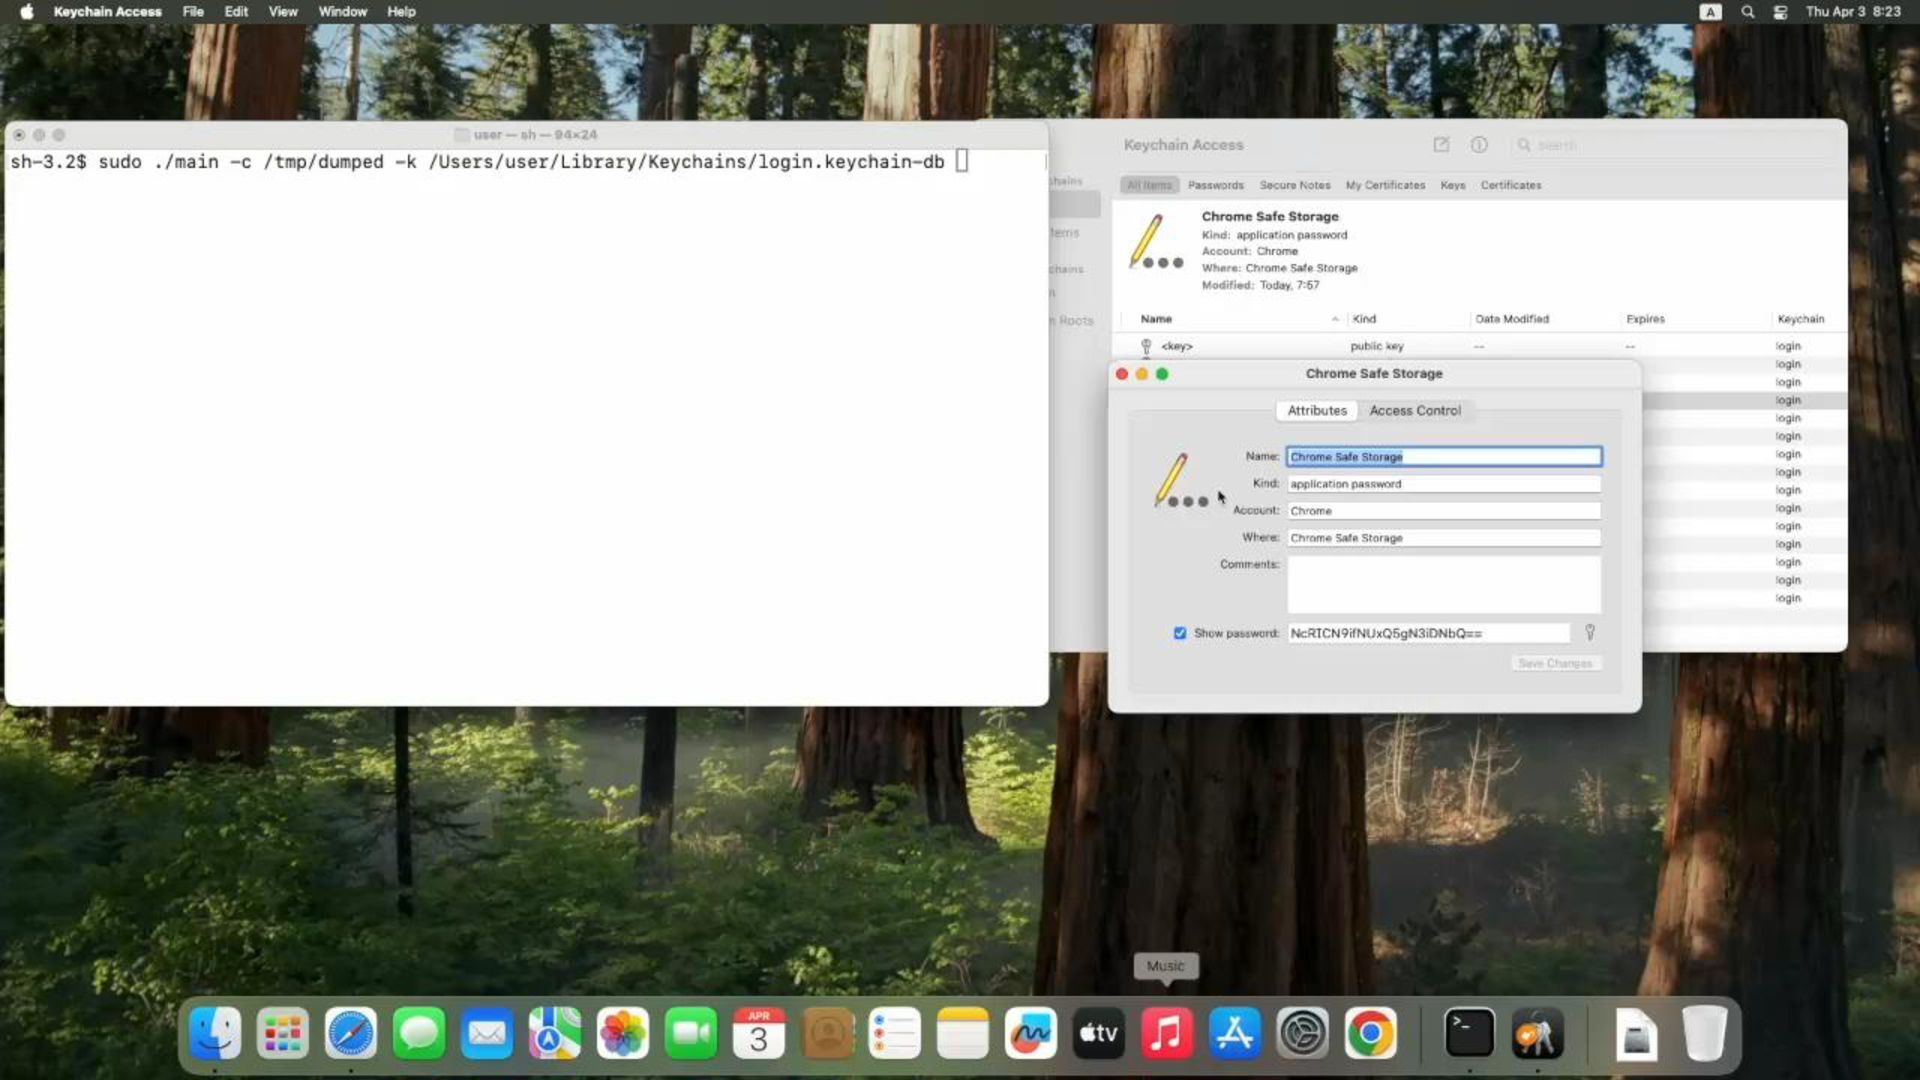This screenshot has height=1080, width=1920.
Task: Click the Save Changes button
Action: pos(1555,663)
